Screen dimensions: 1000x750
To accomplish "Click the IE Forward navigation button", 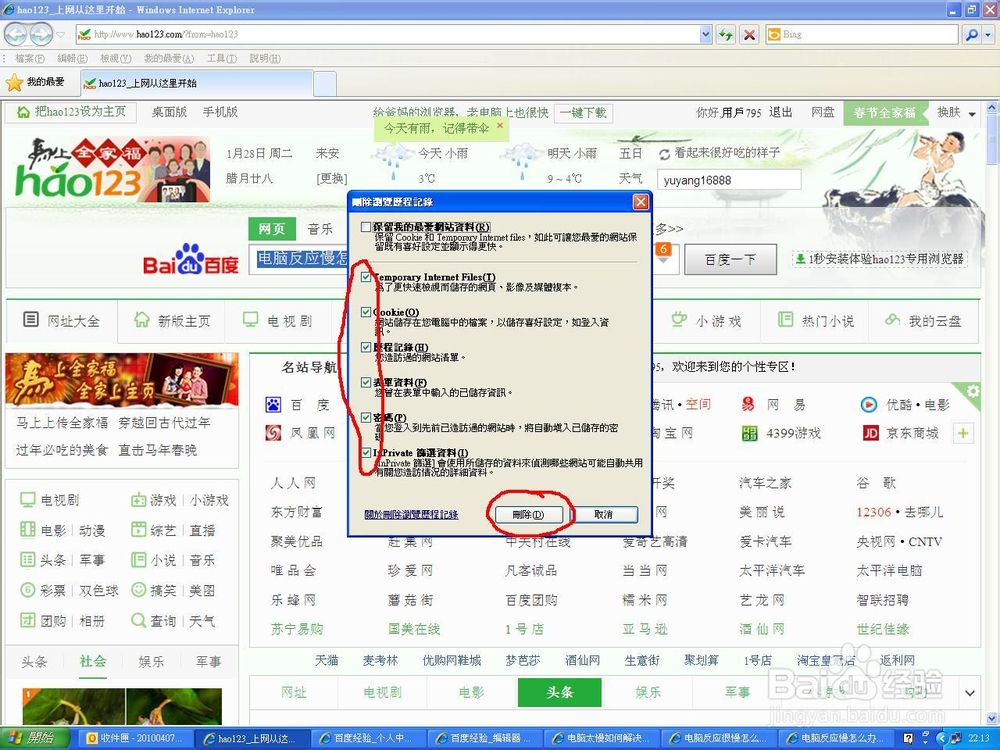I will (41, 34).
